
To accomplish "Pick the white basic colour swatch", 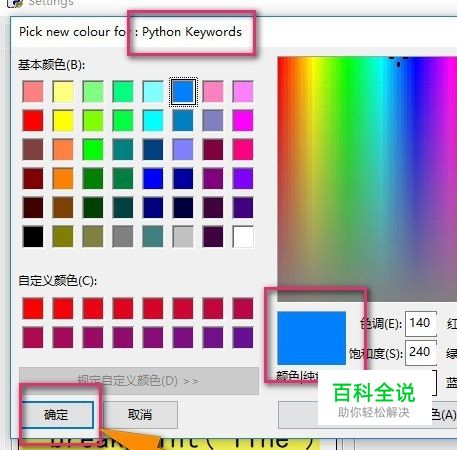I will pos(243,236).
